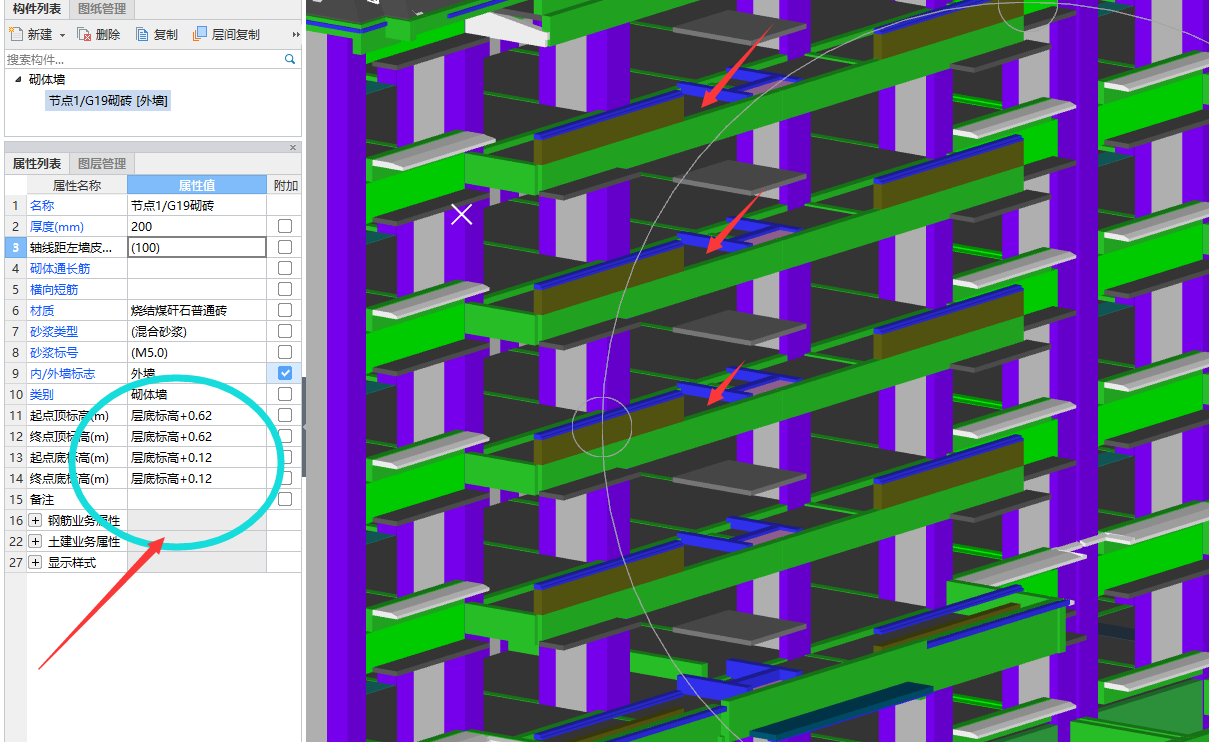Image resolution: width=1209 pixels, height=742 pixels.
Task: Click the empty 备注 value cell
Action: tap(197, 499)
